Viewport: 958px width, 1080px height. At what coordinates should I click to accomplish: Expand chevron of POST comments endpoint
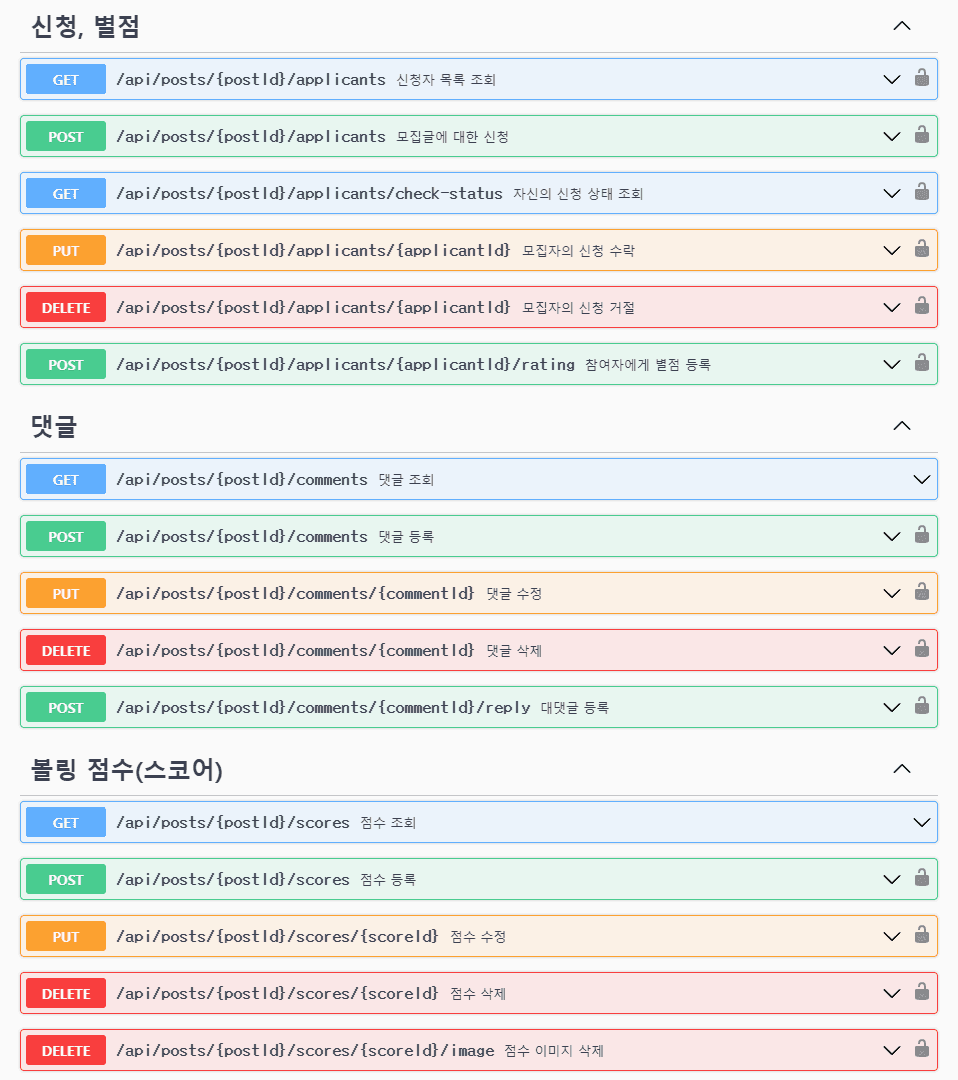point(892,537)
